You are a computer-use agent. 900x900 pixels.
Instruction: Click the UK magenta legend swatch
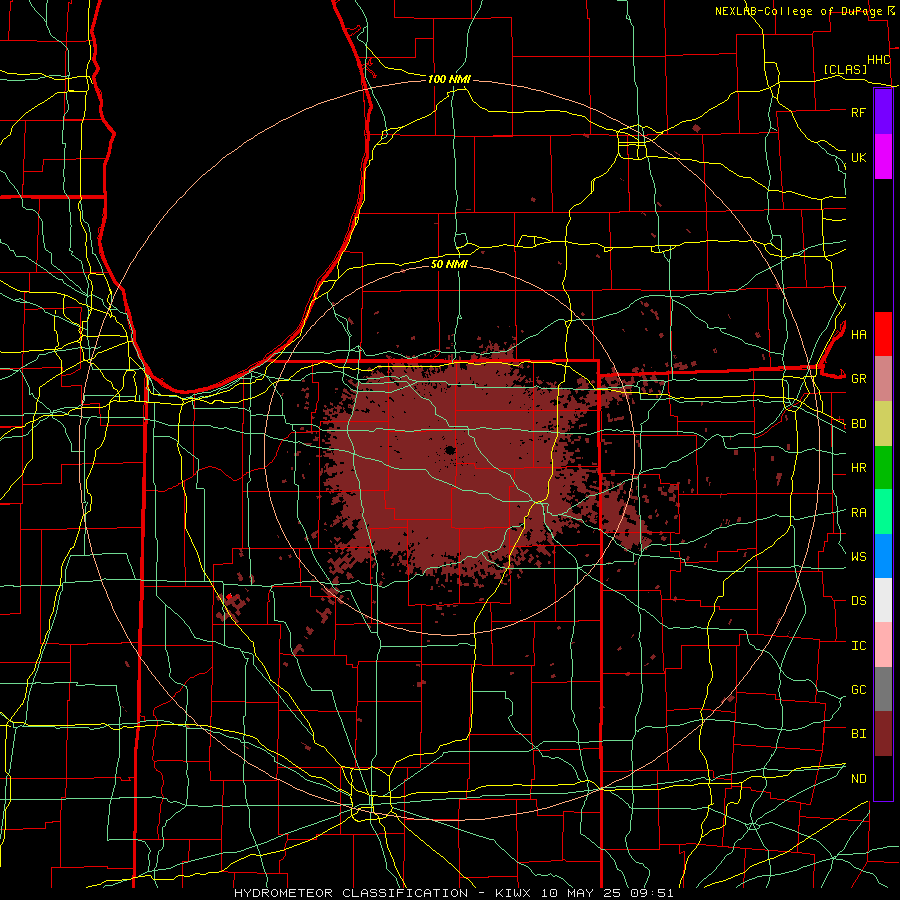883,157
